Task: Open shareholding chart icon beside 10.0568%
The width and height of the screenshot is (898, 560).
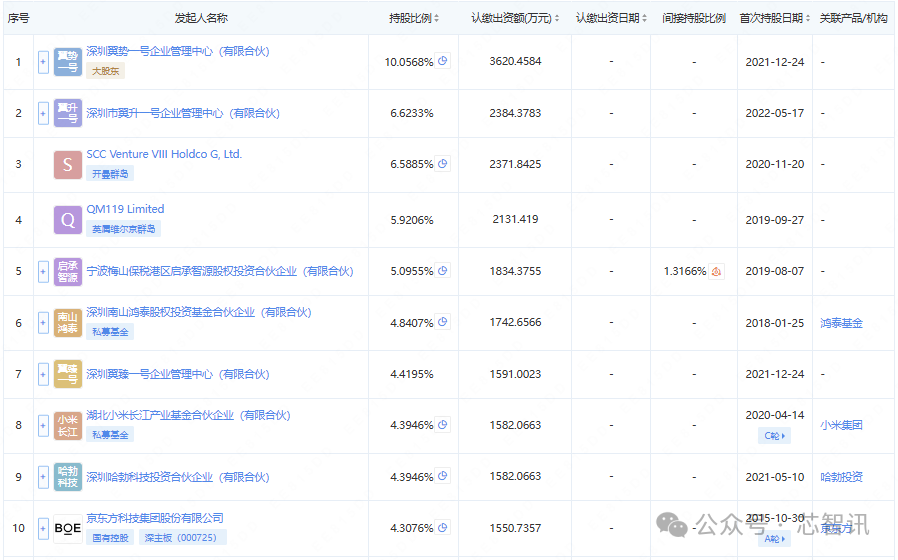Action: (x=443, y=61)
